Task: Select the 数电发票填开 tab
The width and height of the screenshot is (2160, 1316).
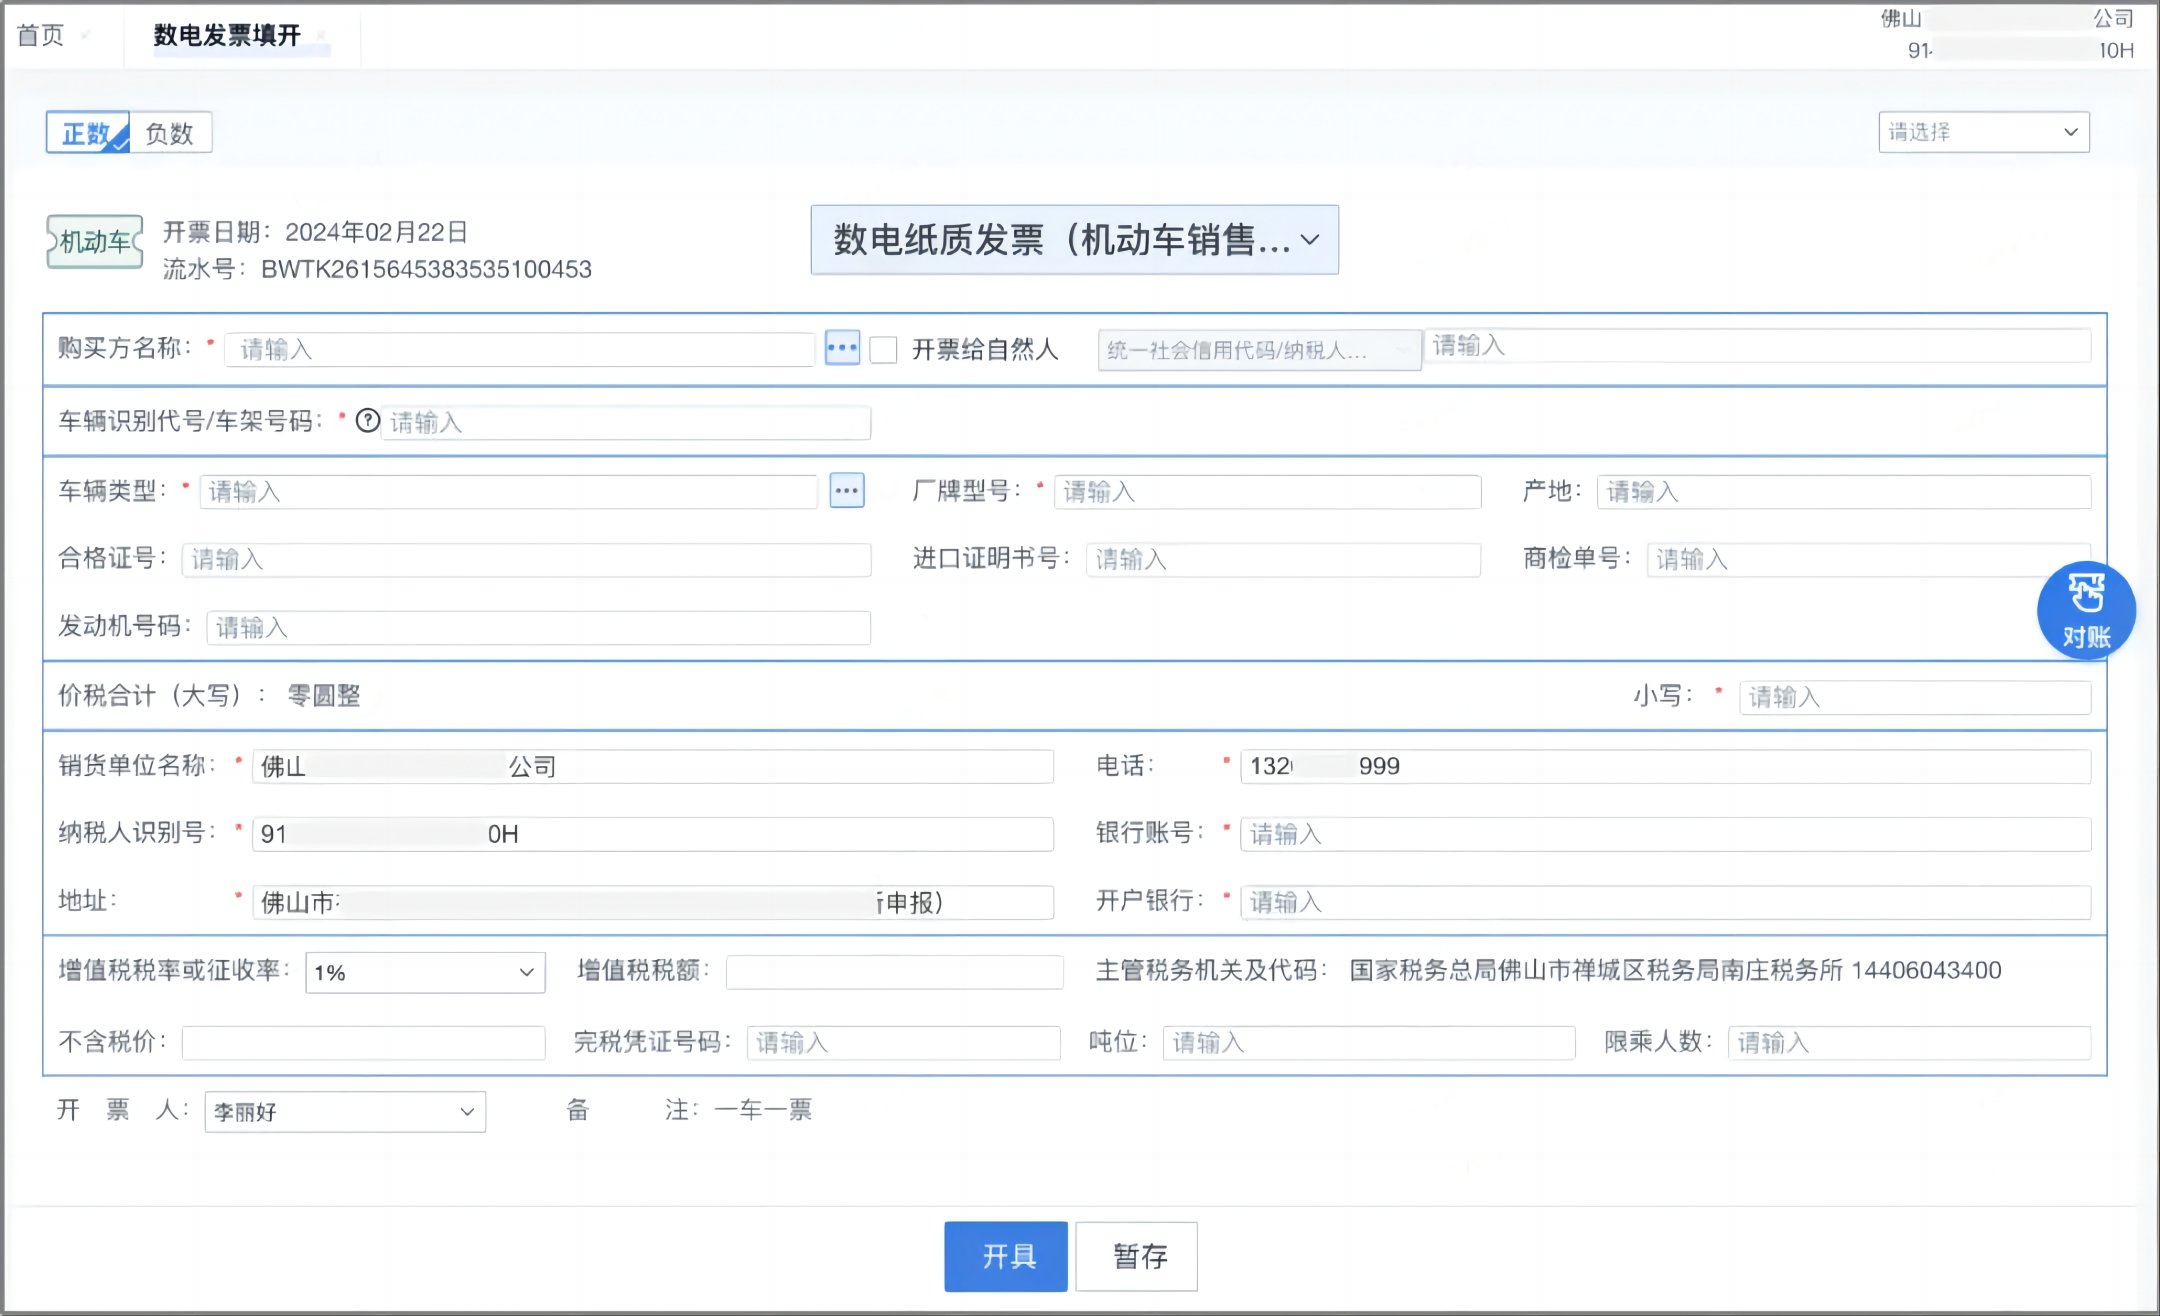Action: pos(227,35)
